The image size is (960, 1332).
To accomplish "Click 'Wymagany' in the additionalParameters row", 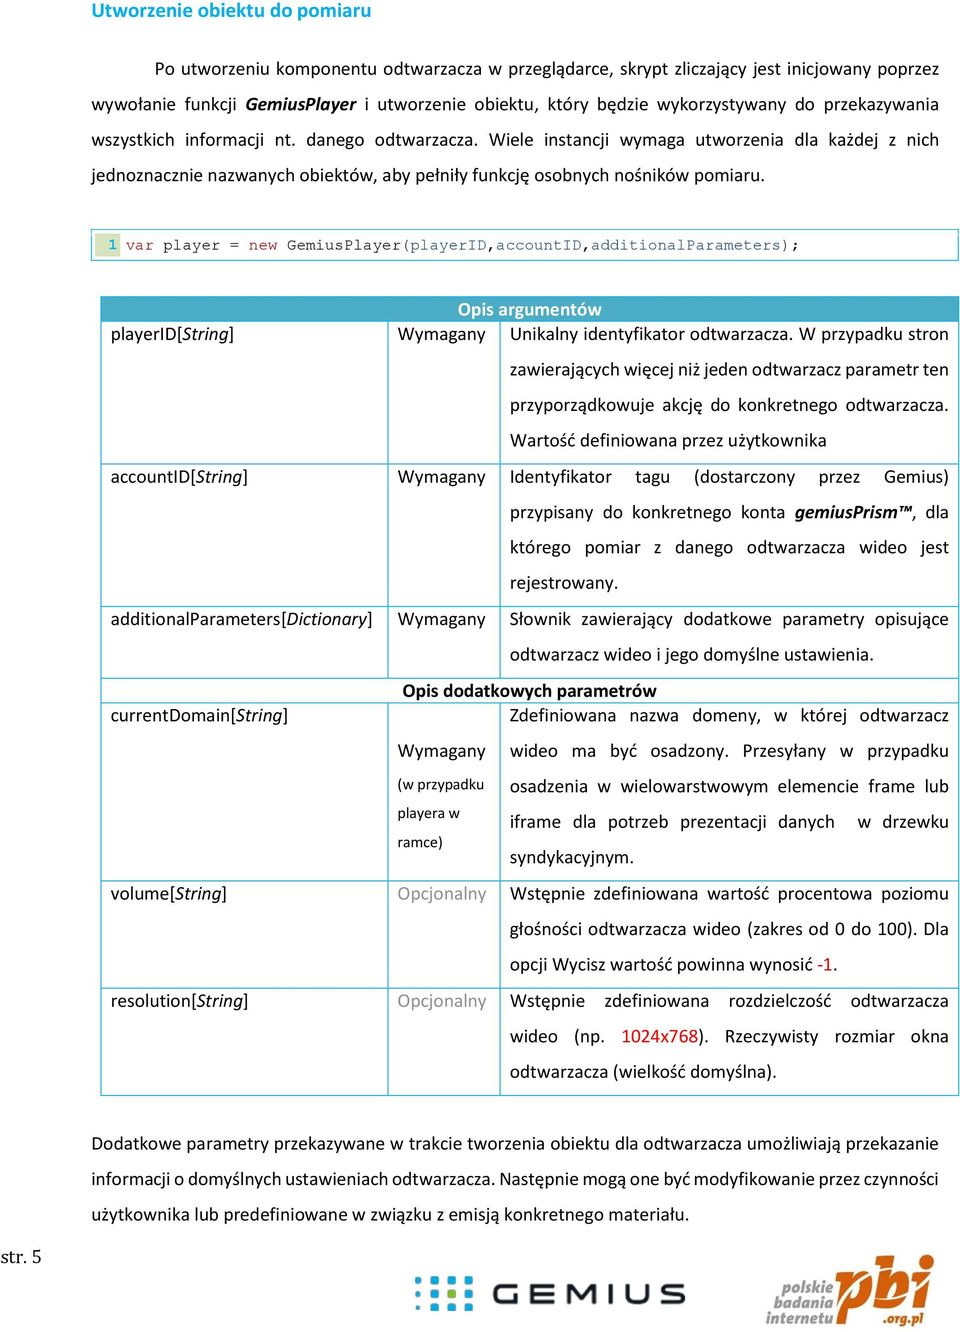I will pyautogui.click(x=441, y=619).
